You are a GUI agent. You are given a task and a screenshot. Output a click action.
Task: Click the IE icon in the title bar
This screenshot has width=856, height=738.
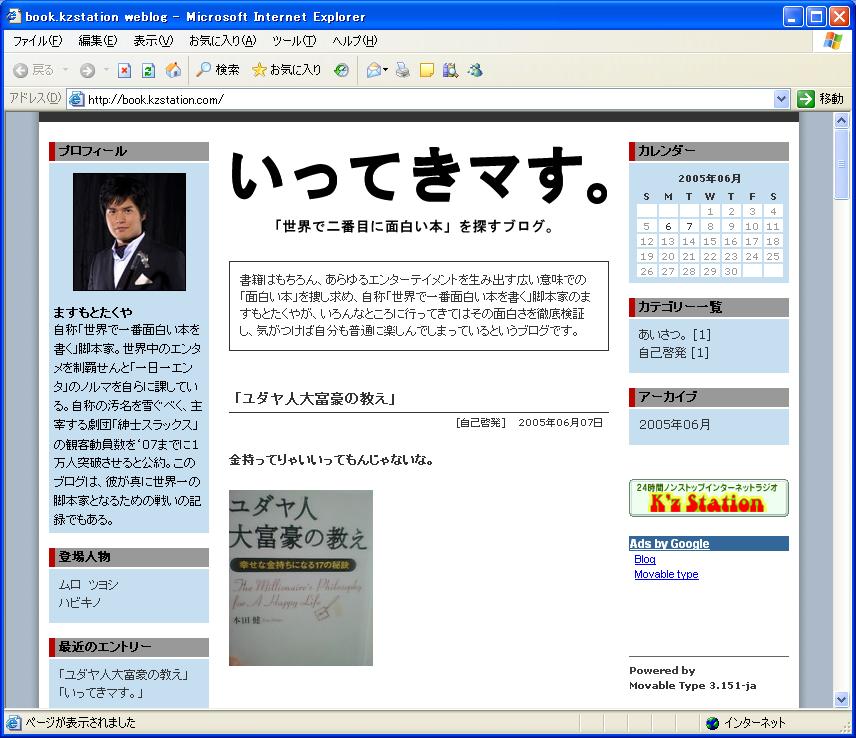[13, 16]
